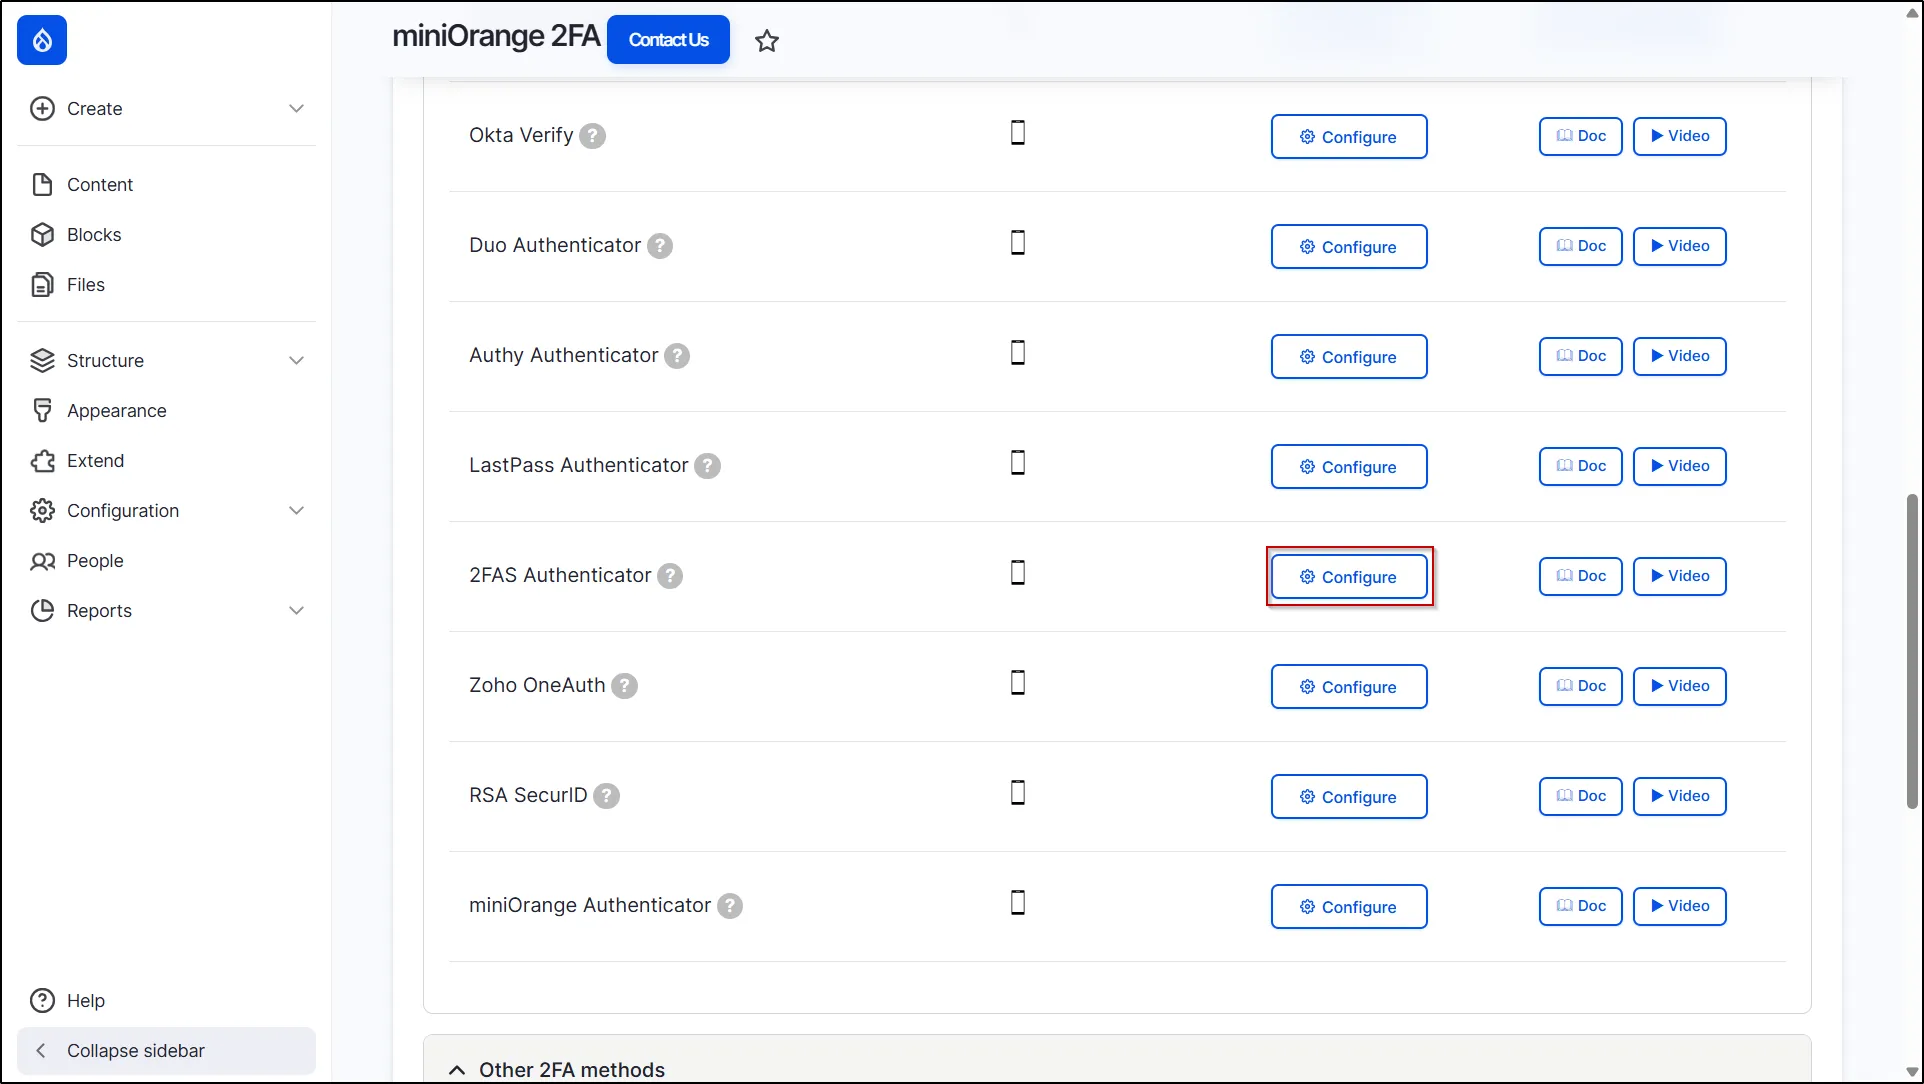Click the vertical page scrollbar thumb
Viewport: 1924px width, 1084px height.
tap(1912, 651)
